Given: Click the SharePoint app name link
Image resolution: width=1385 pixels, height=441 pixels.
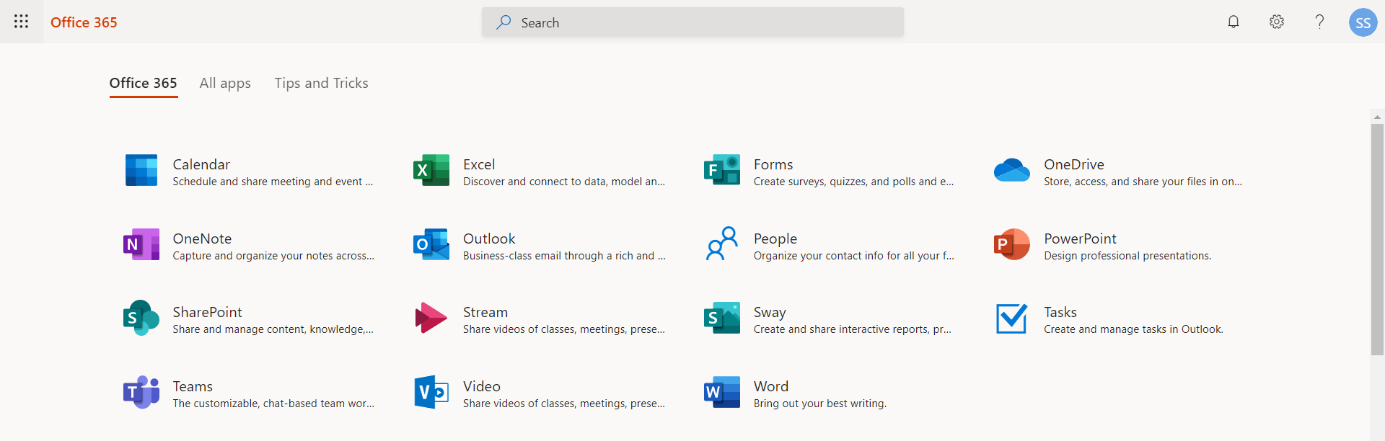Looking at the screenshot, I should (207, 312).
